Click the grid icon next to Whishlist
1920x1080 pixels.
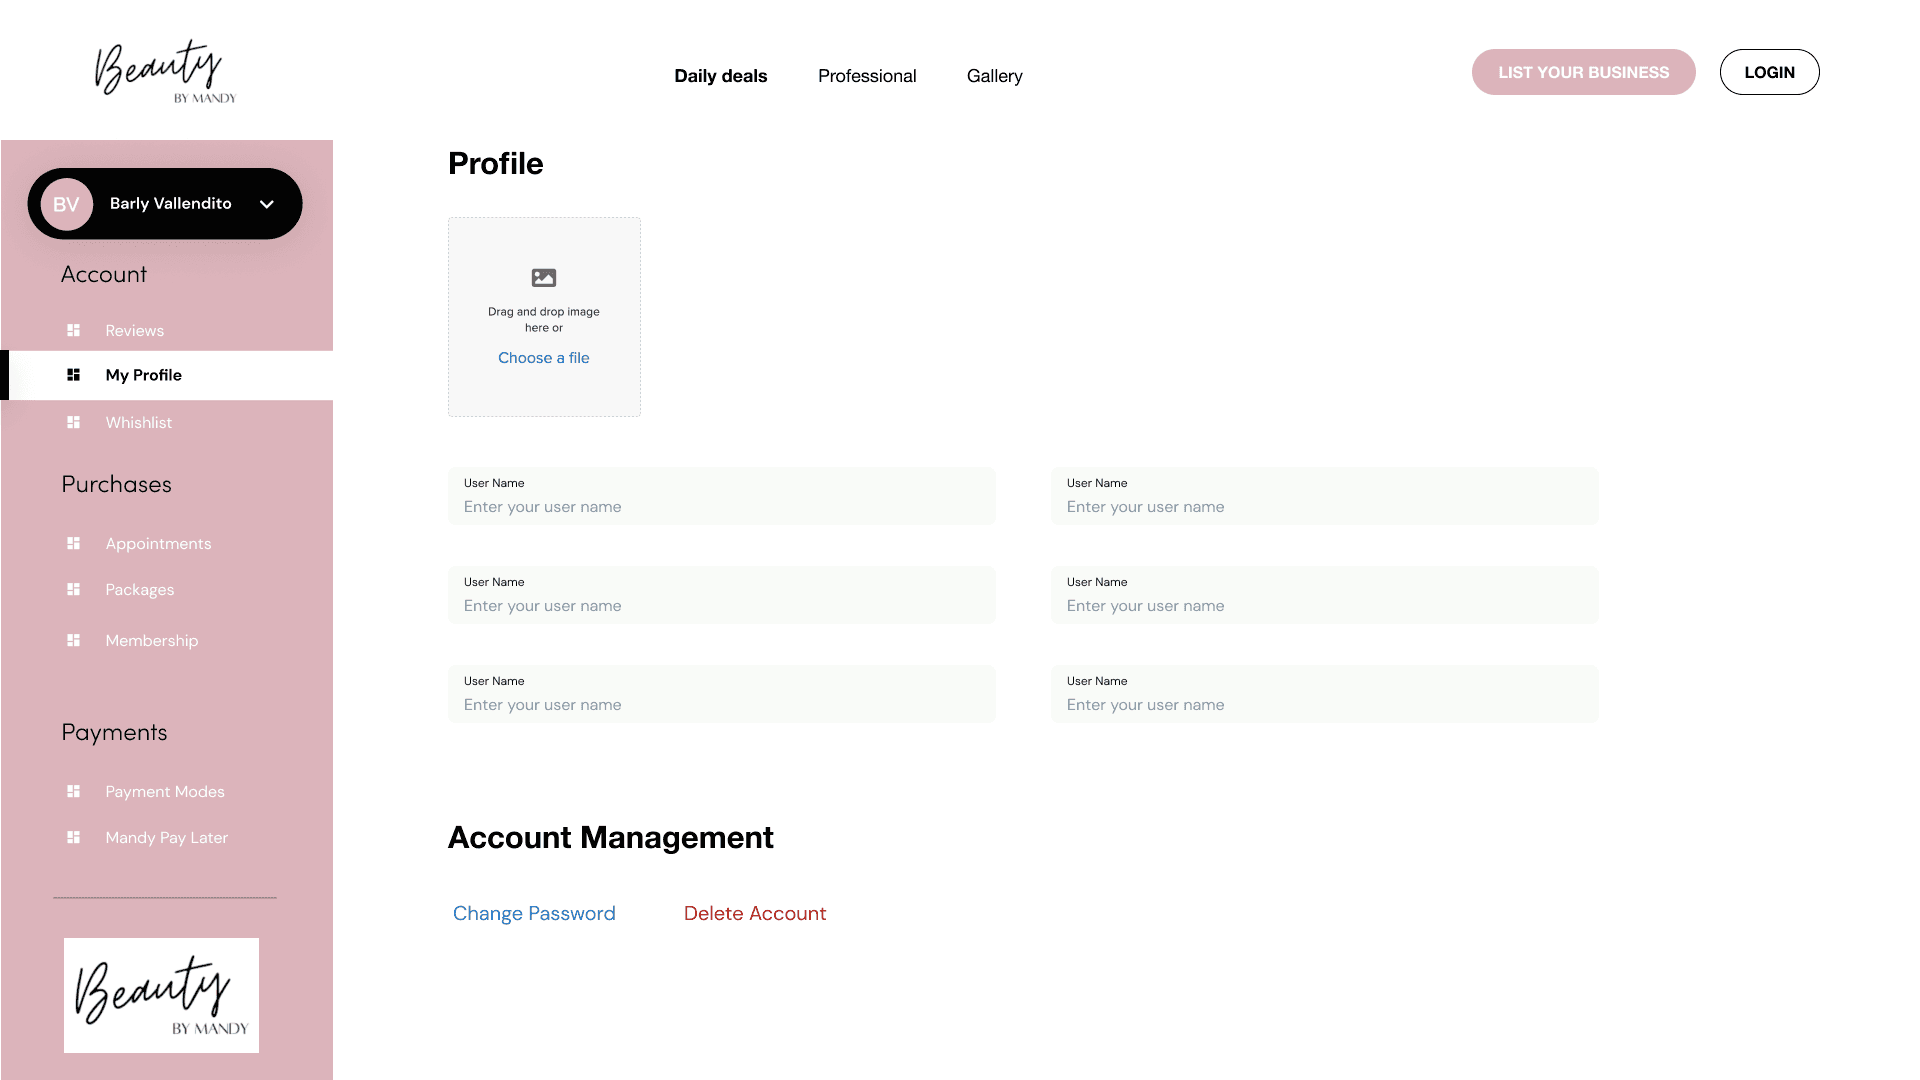[x=73, y=422]
